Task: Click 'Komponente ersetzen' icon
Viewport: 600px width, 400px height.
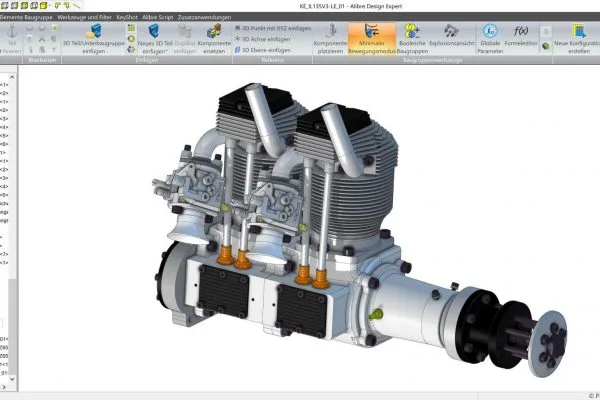Action: point(214,31)
